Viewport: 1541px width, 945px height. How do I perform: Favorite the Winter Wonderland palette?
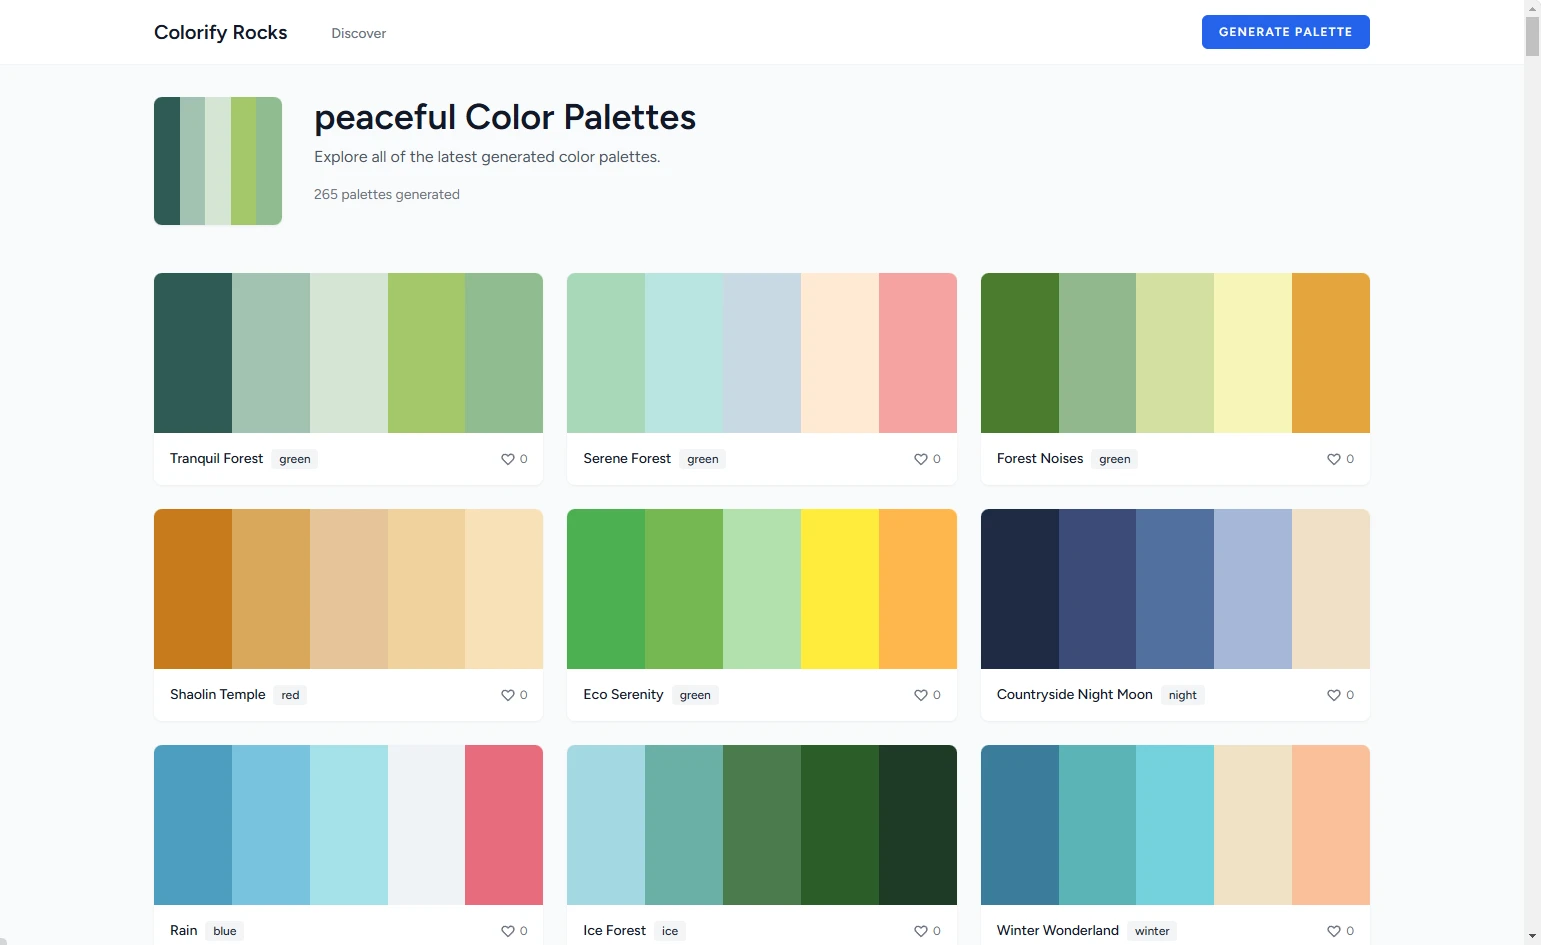[x=1333, y=931]
